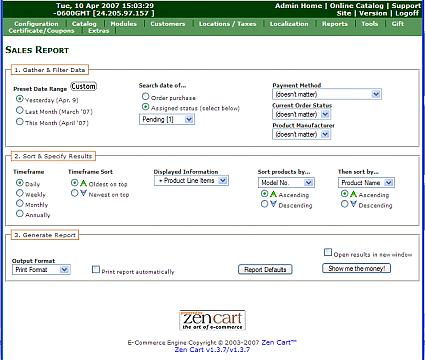Choose Assigned status search date option

(145, 107)
